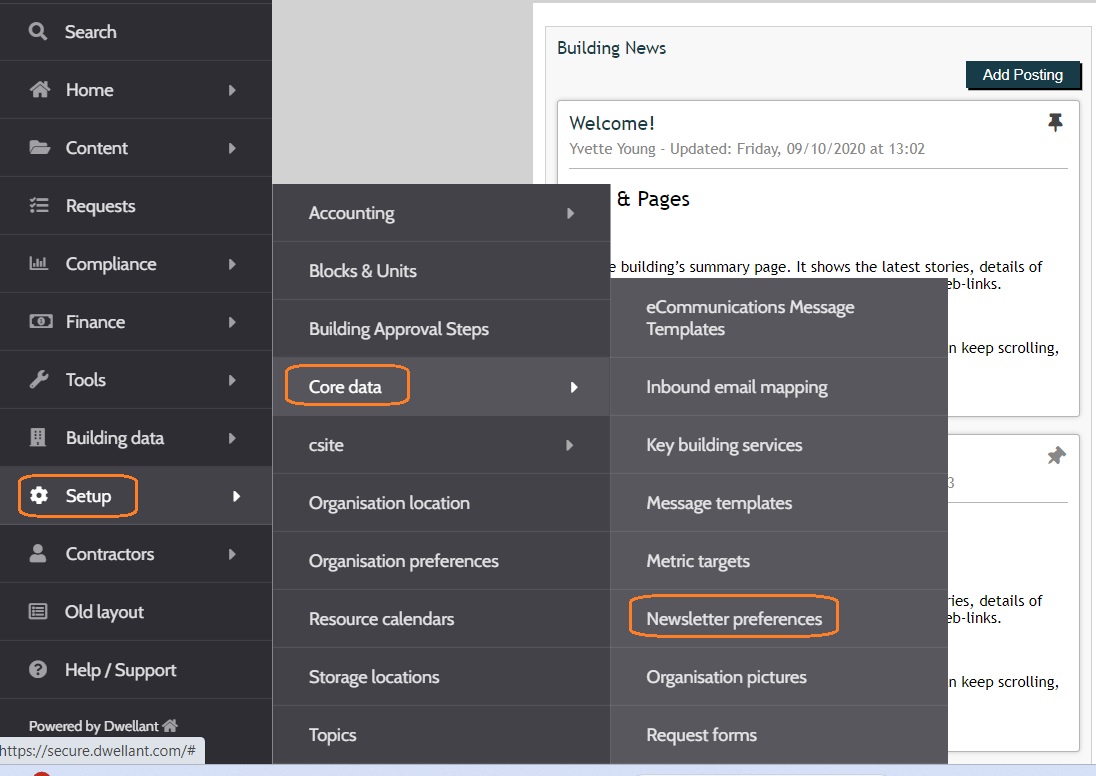Click the Help / Support question mark icon
The image size is (1096, 776).
pos(38,670)
